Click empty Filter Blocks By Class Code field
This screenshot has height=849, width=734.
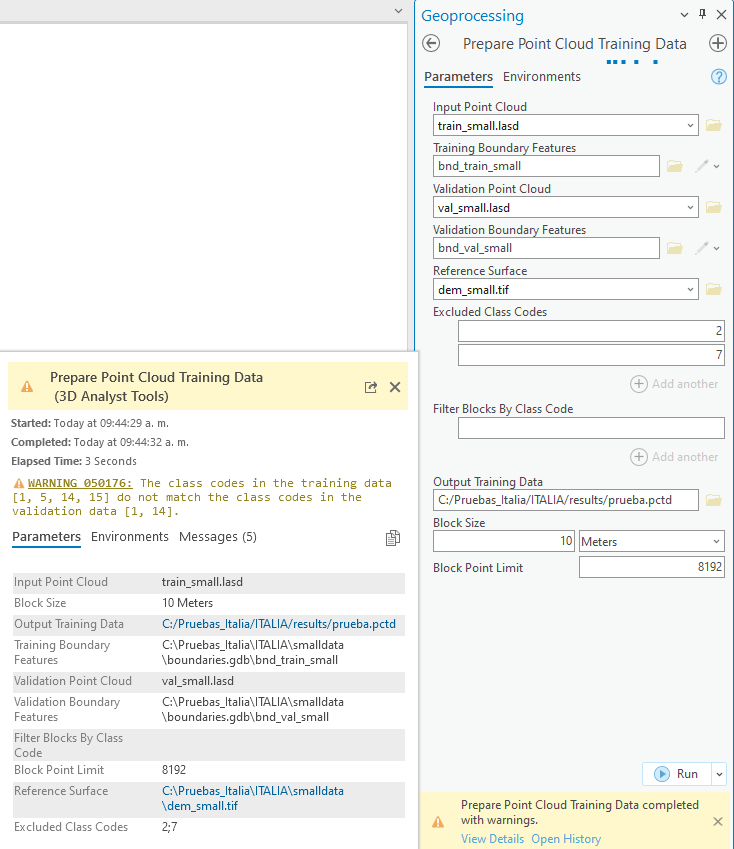click(x=591, y=428)
